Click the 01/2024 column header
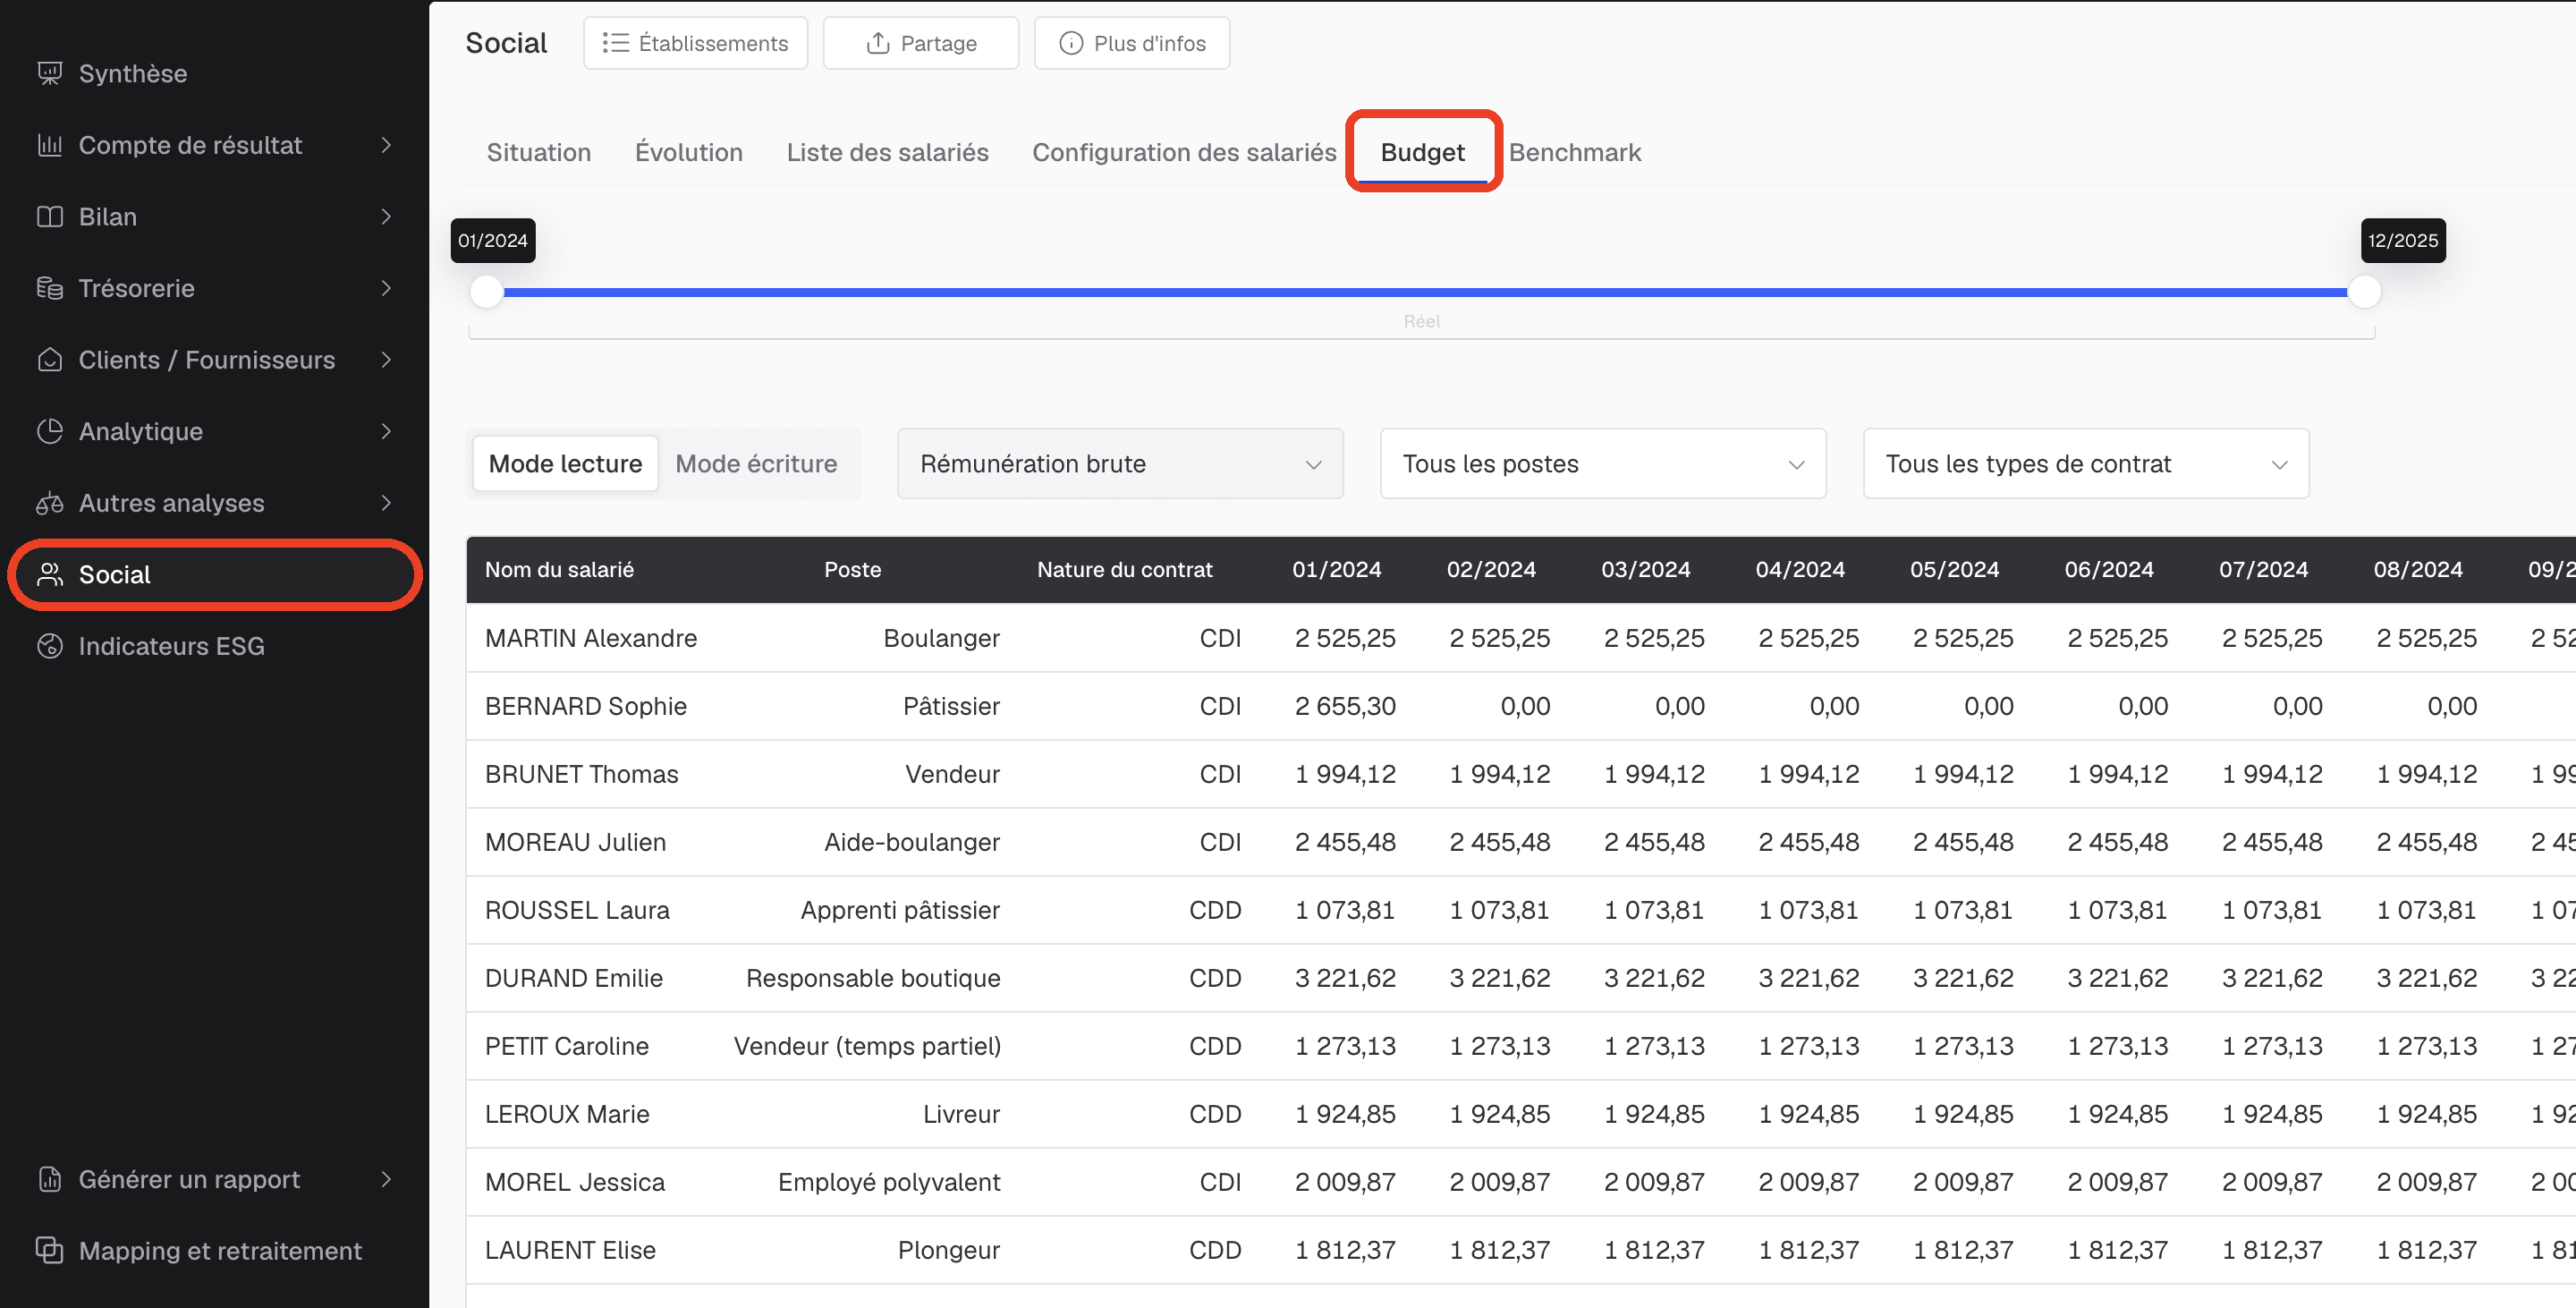This screenshot has height=1308, width=2576. point(1336,569)
